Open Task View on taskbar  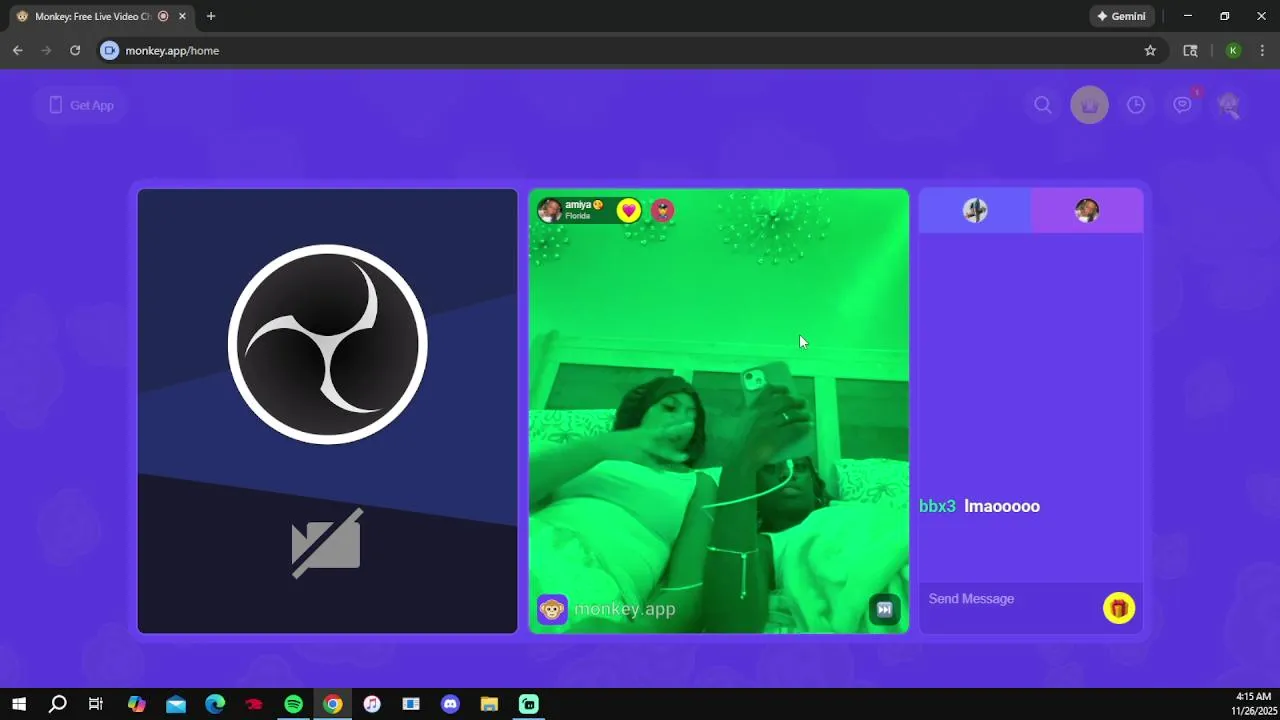click(x=96, y=704)
